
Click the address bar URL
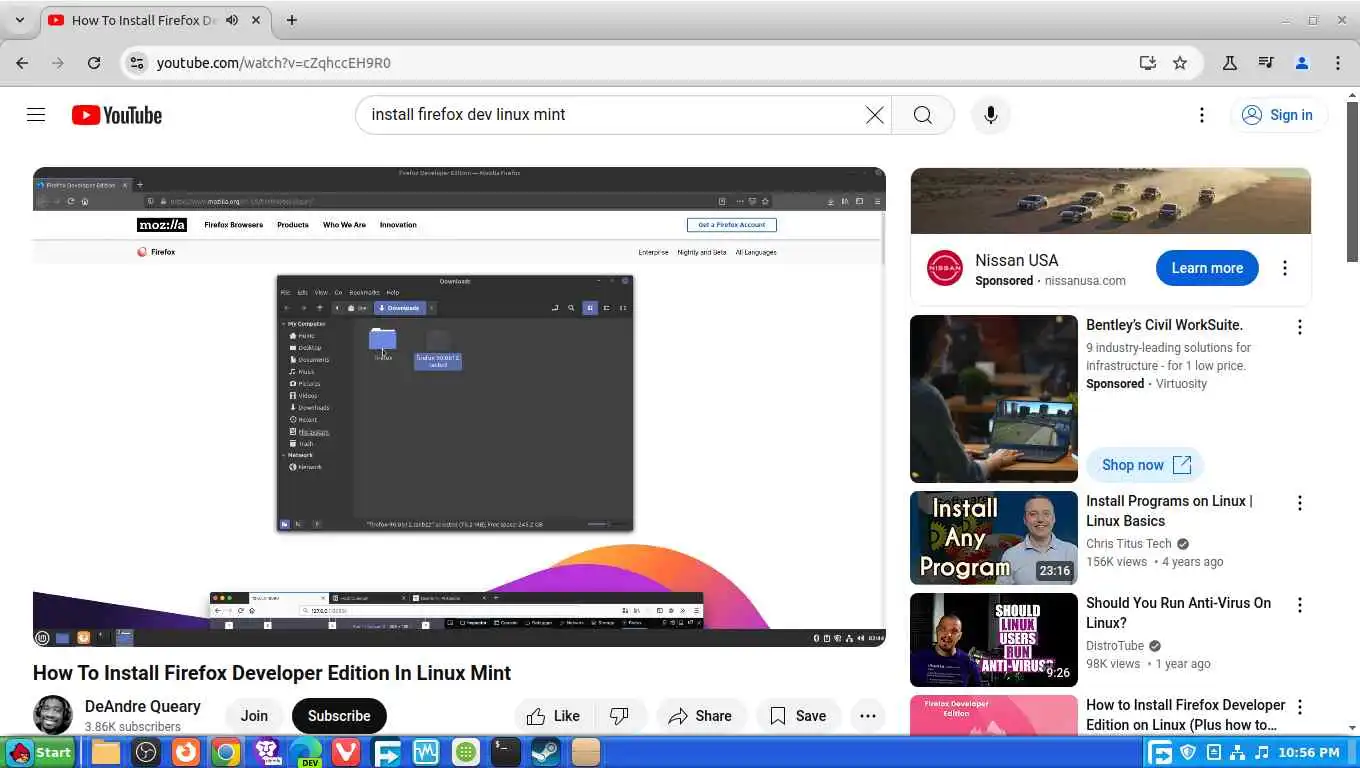point(274,62)
